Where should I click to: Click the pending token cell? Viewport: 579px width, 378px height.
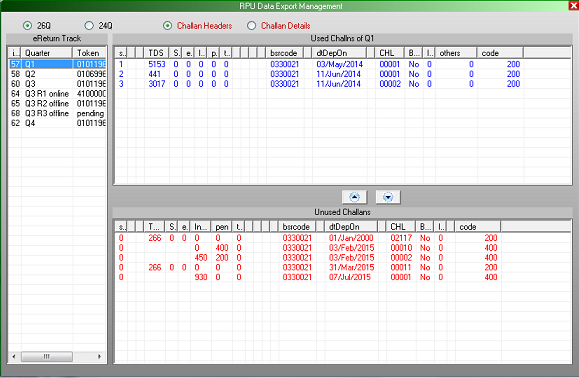[90, 113]
